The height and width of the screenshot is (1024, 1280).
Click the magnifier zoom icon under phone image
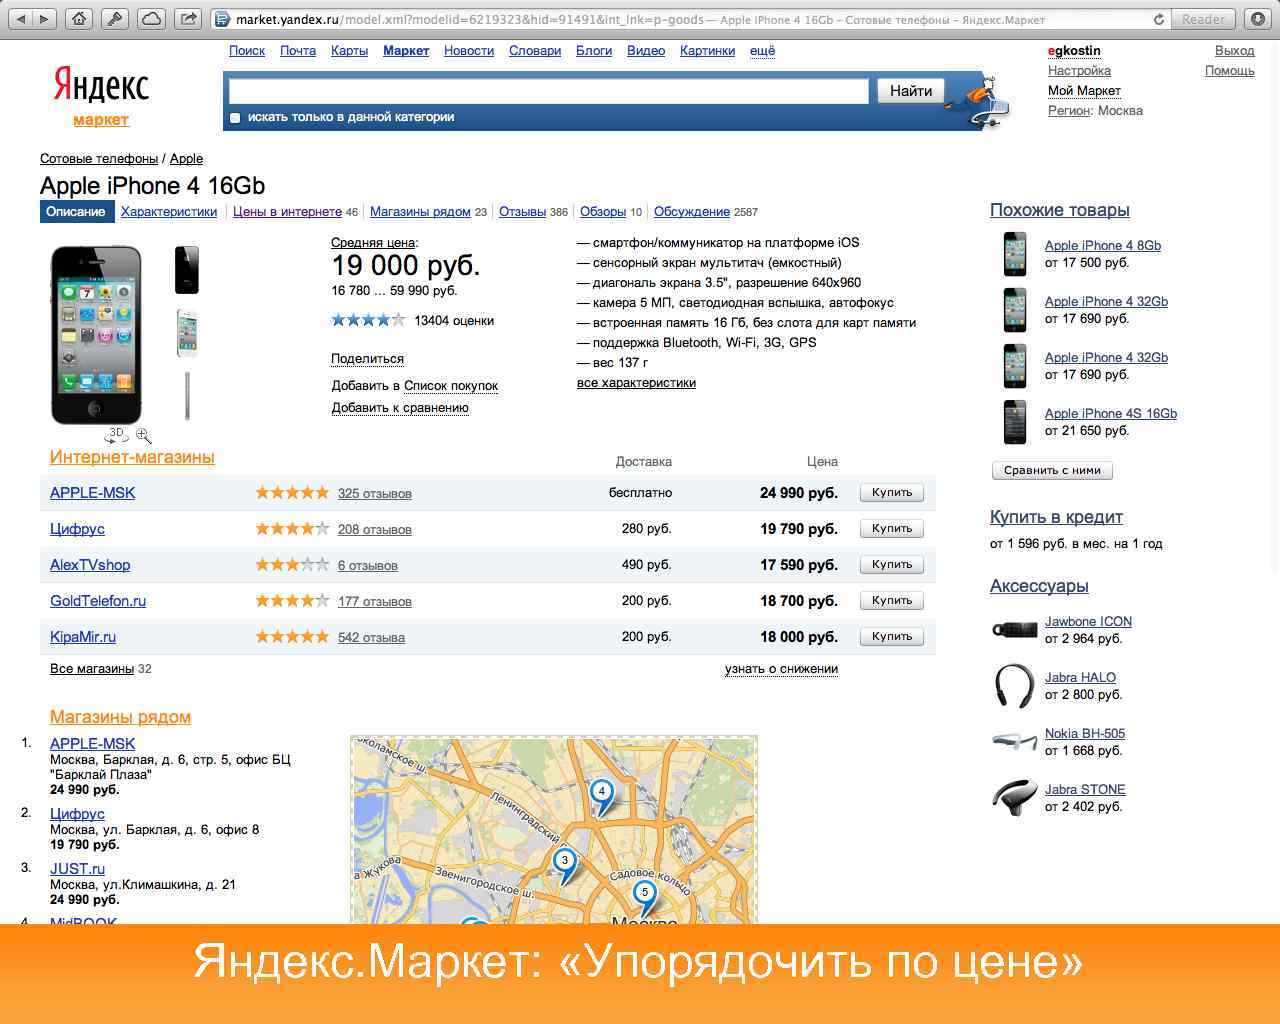click(x=144, y=435)
